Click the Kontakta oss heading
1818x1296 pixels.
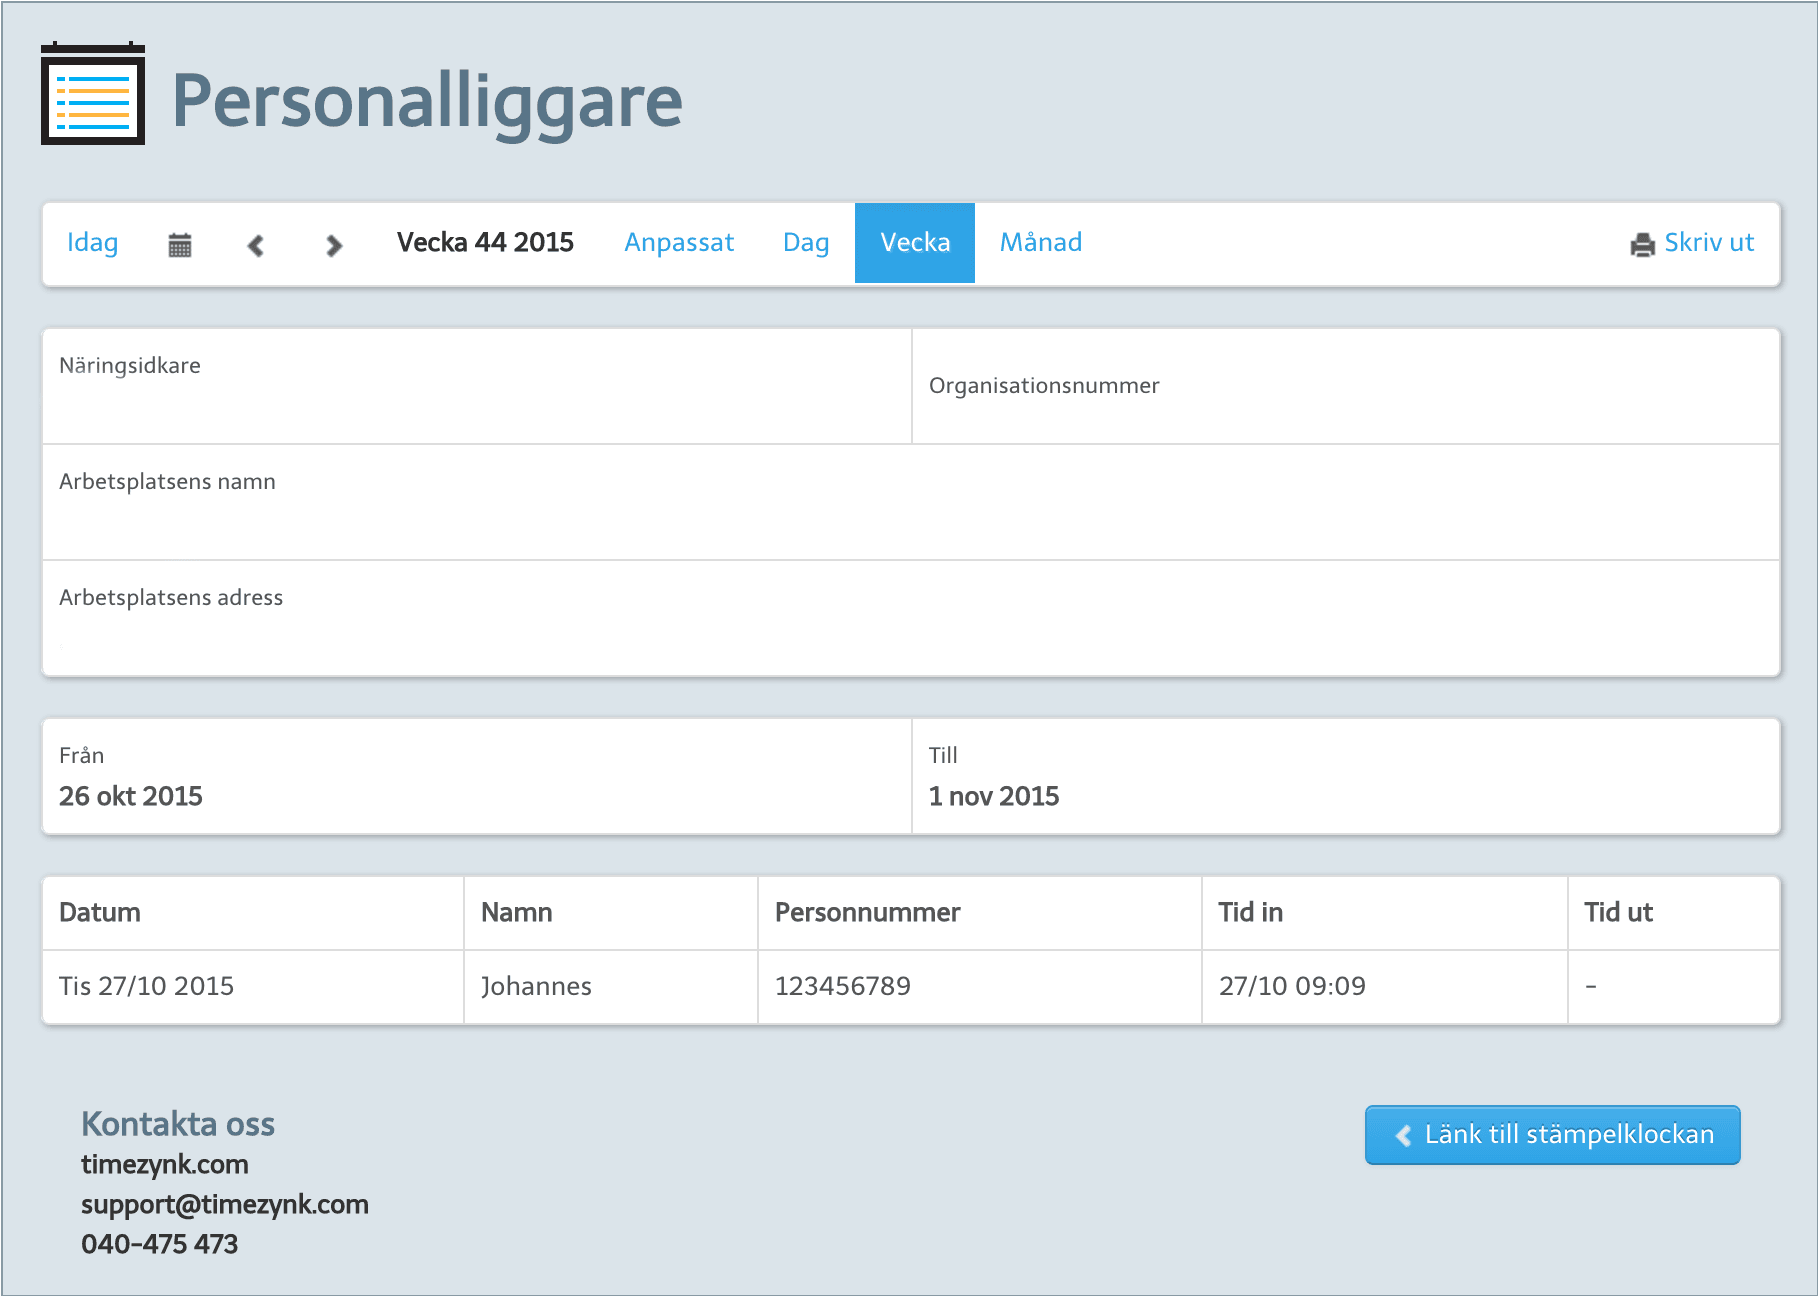click(x=178, y=1124)
